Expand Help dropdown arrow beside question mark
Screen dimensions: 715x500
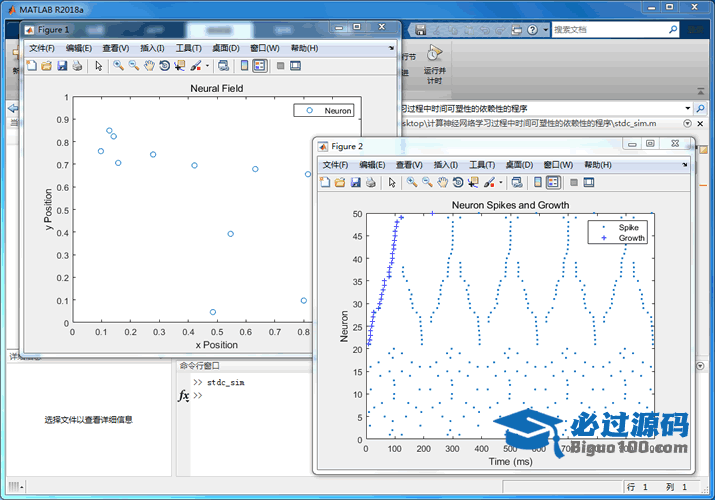[545, 30]
